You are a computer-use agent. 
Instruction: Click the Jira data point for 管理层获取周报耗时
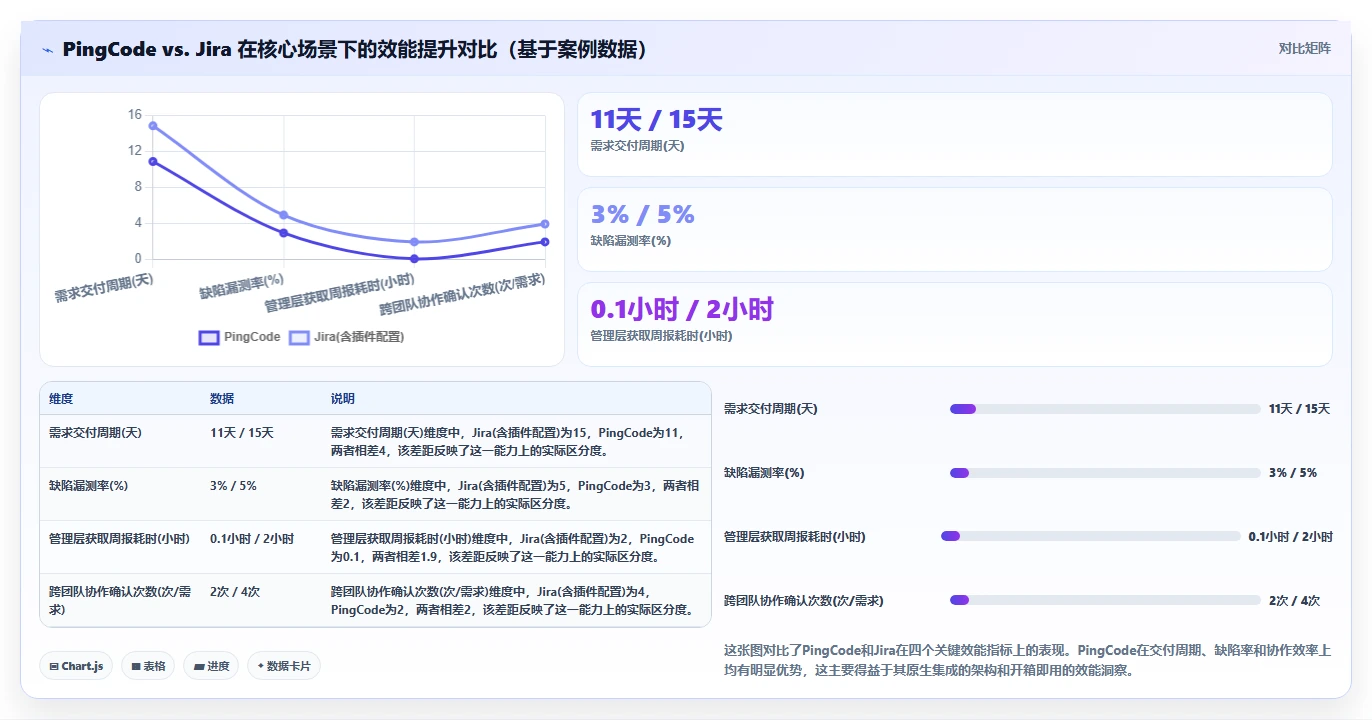tap(414, 242)
